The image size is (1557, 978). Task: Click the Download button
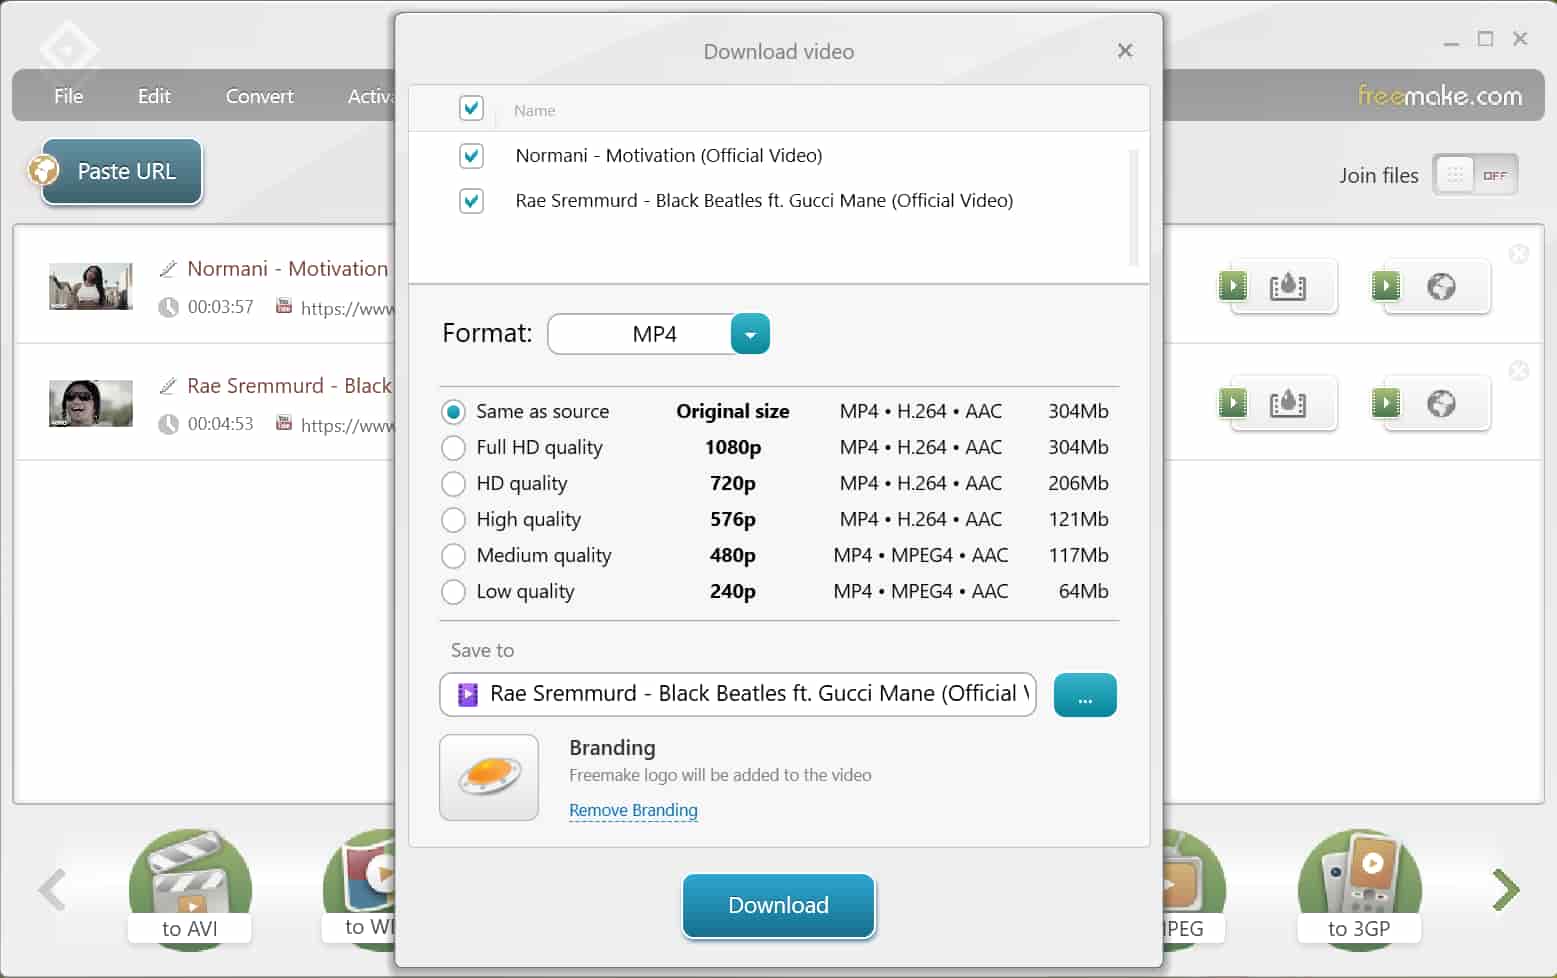click(x=778, y=905)
